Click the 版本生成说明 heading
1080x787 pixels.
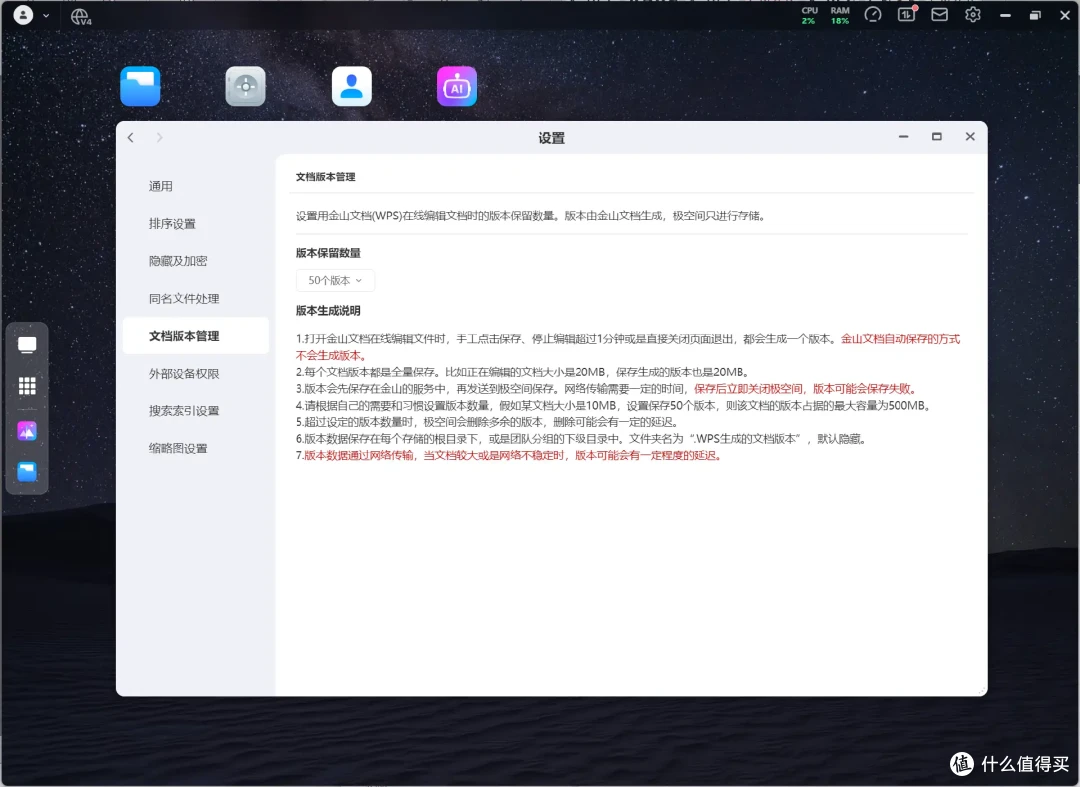pos(329,311)
